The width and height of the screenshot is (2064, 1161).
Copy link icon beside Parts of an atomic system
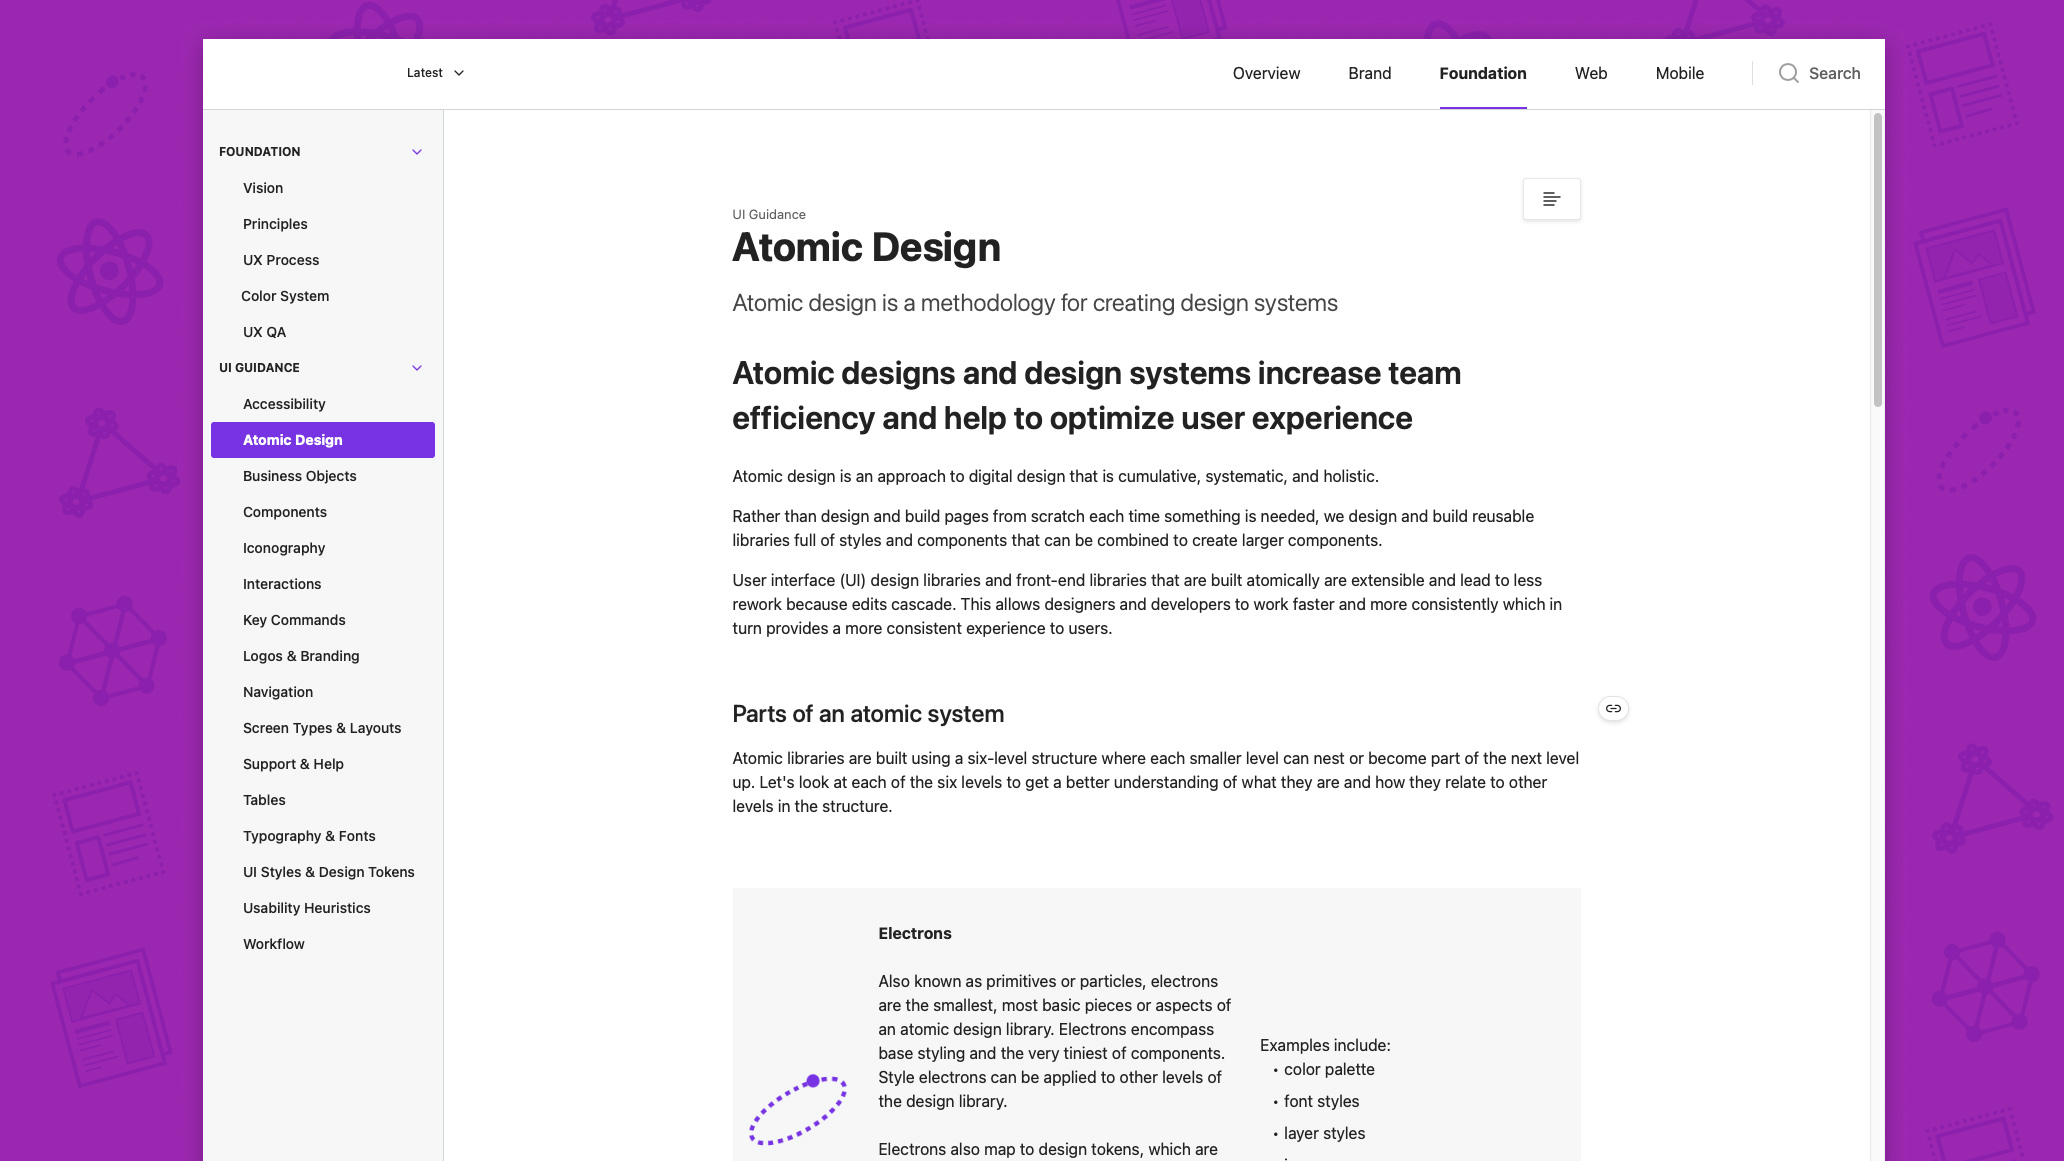point(1613,708)
